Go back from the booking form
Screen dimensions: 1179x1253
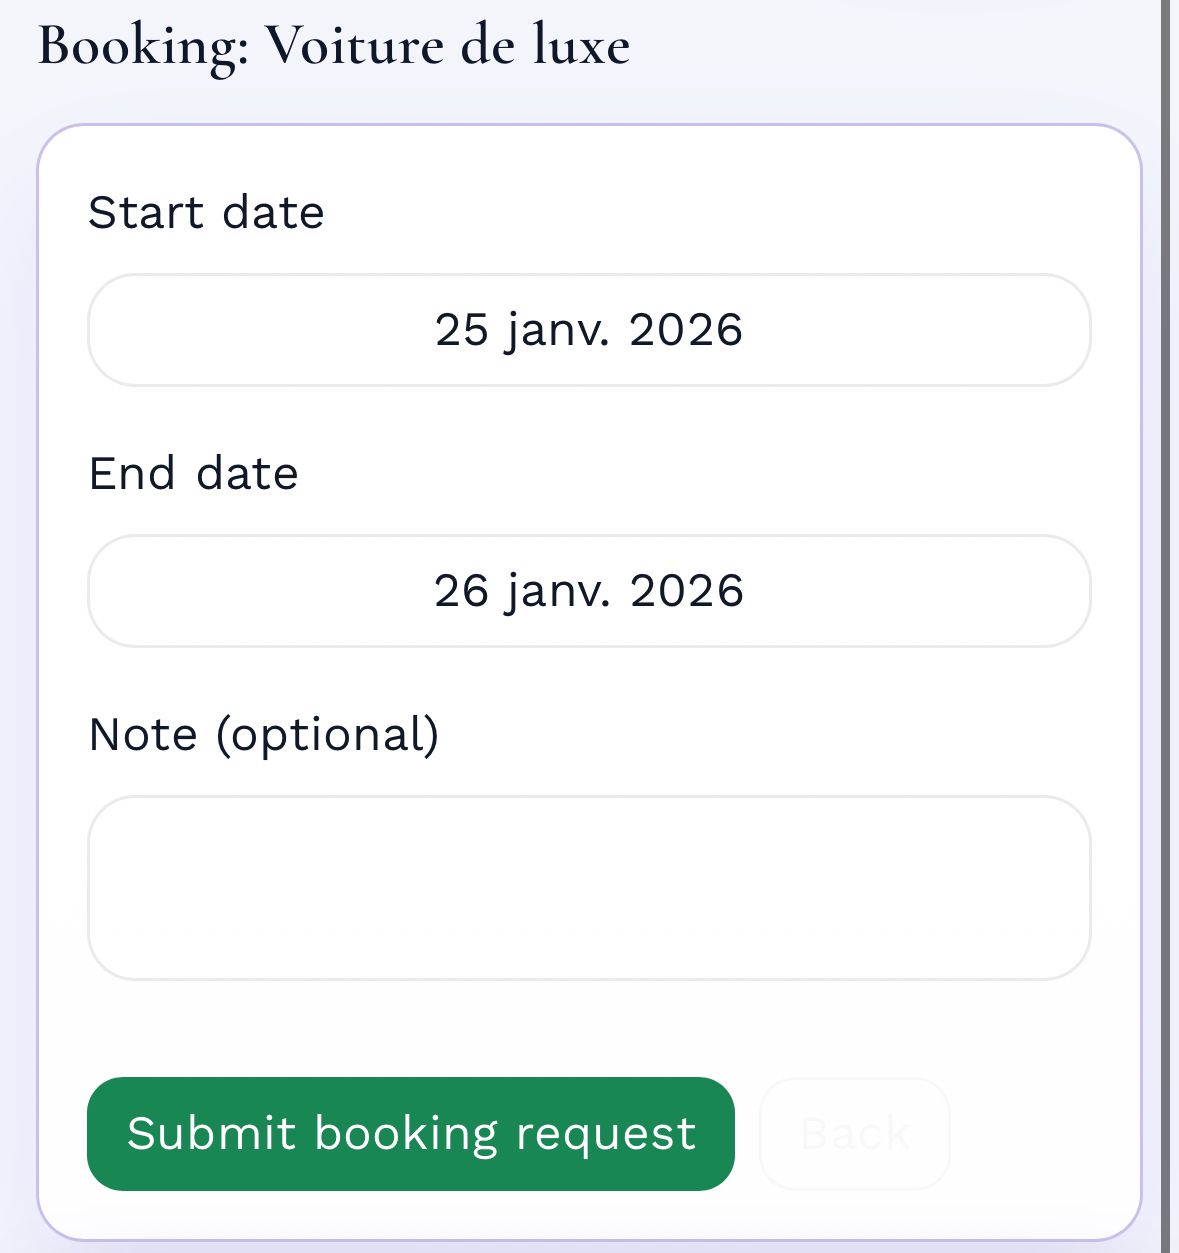click(854, 1133)
